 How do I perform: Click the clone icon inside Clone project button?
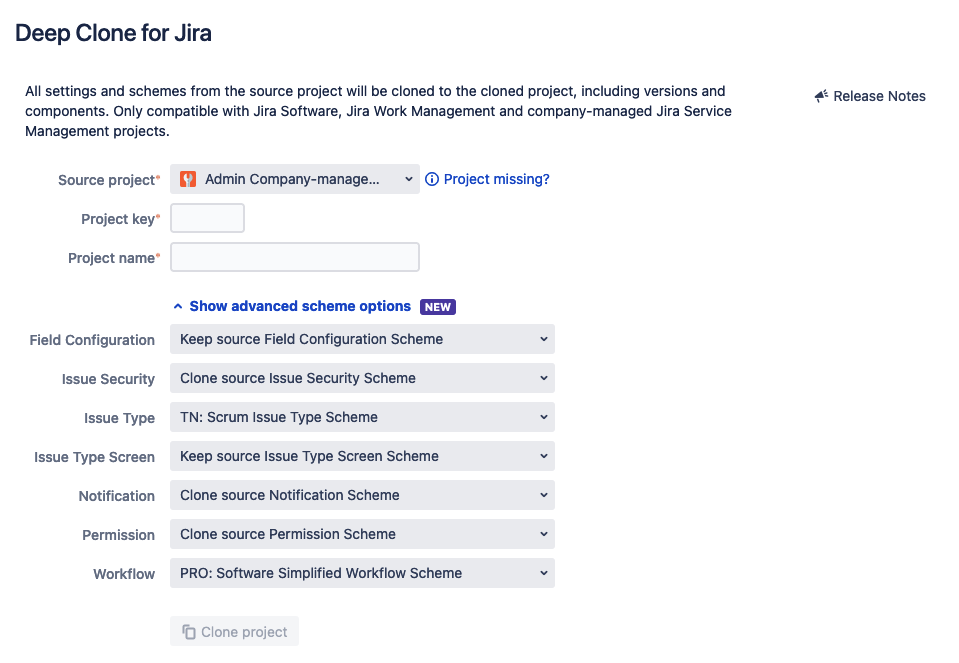point(190,631)
